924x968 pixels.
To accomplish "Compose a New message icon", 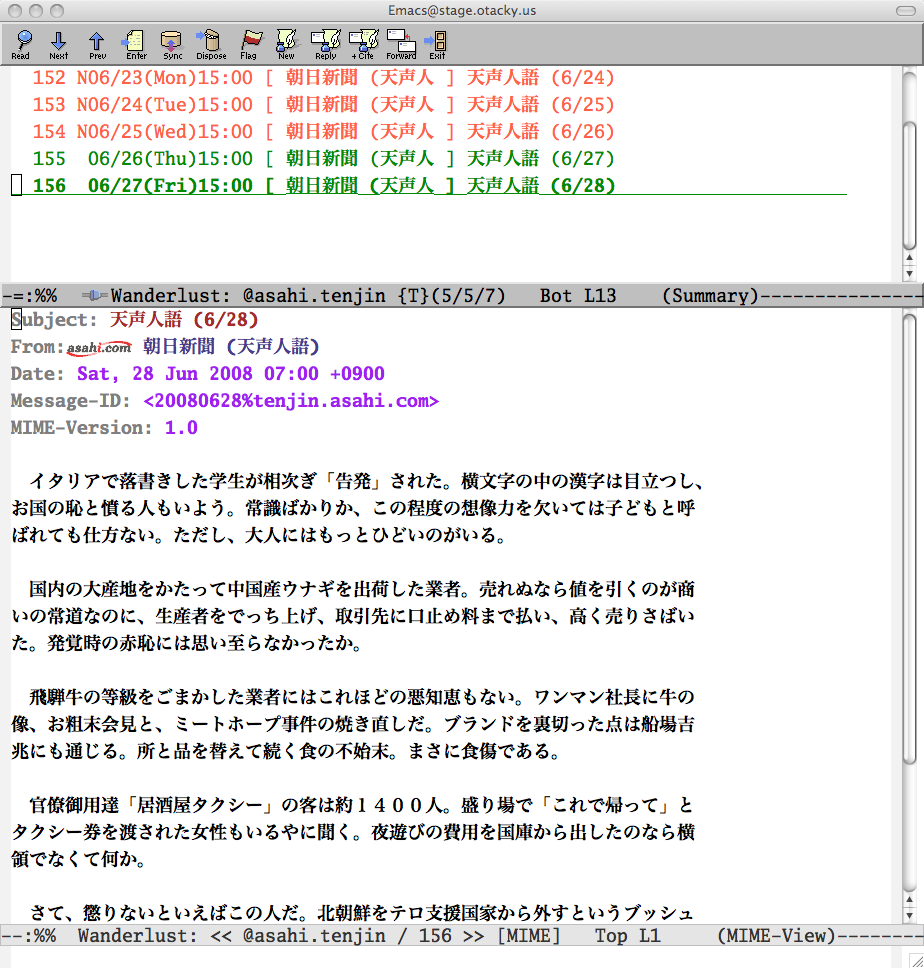I will [286, 44].
